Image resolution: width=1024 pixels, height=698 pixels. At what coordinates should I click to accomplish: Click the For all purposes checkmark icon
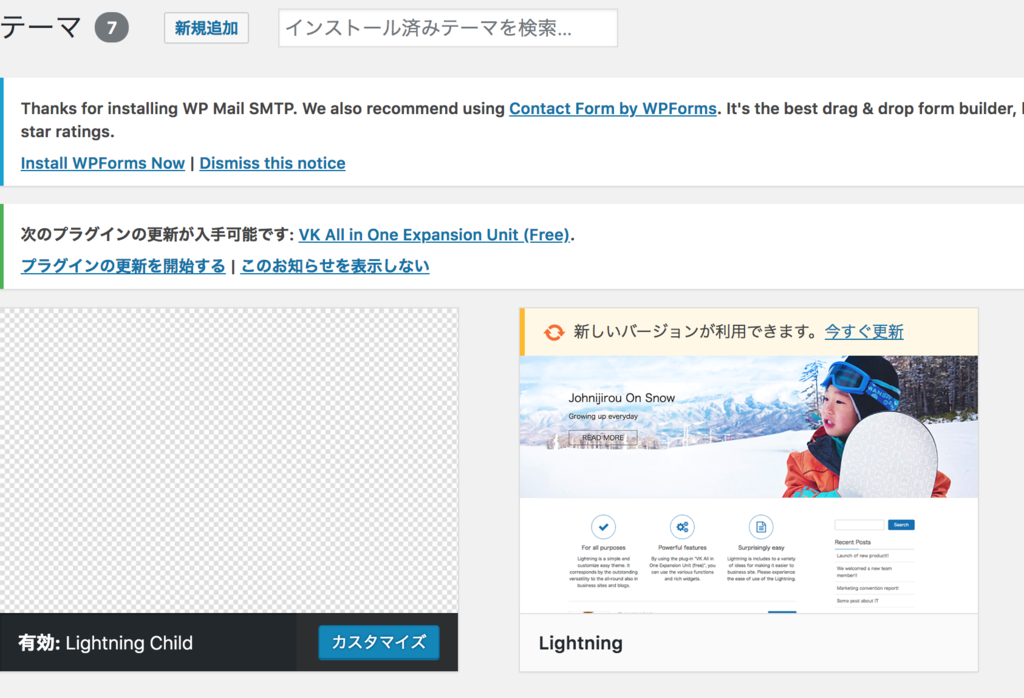(x=603, y=527)
